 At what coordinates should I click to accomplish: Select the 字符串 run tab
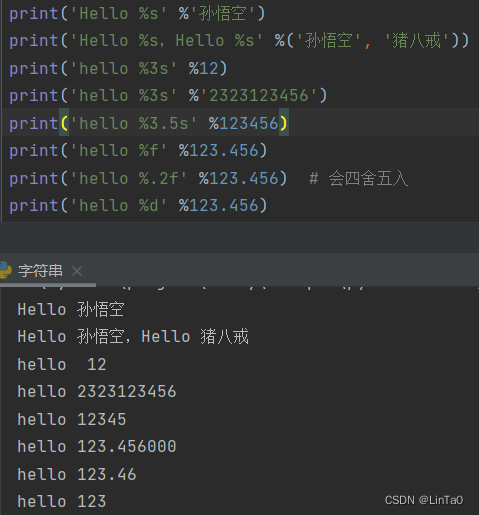tap(40, 271)
